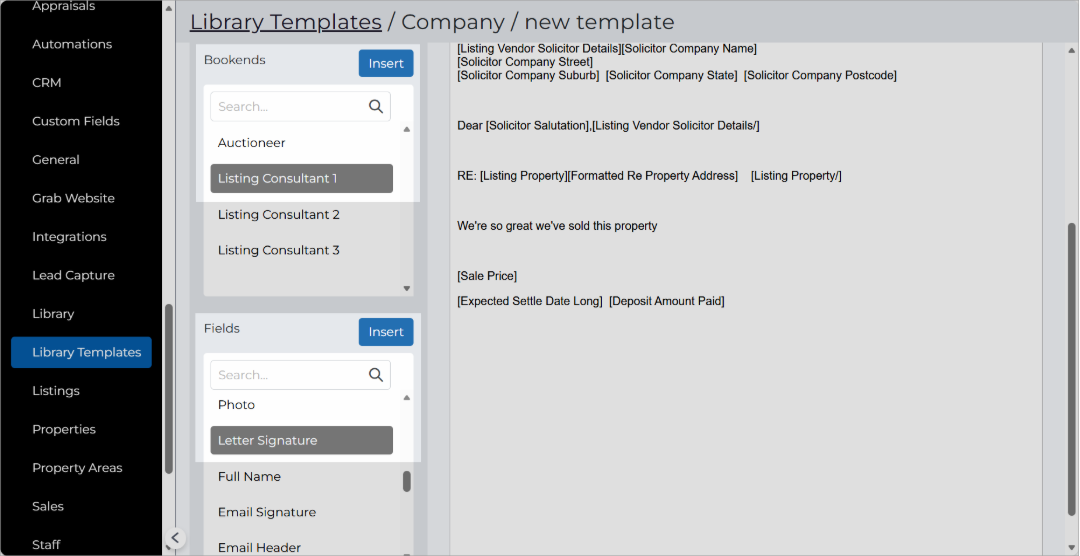Click Fields list scroll-up arrow

tap(406, 398)
